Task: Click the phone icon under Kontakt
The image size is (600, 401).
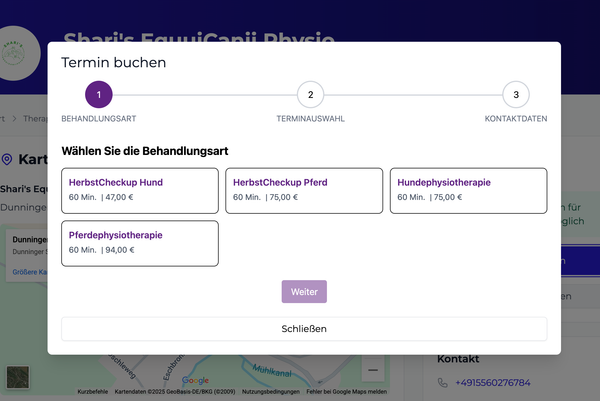Action: (x=443, y=383)
